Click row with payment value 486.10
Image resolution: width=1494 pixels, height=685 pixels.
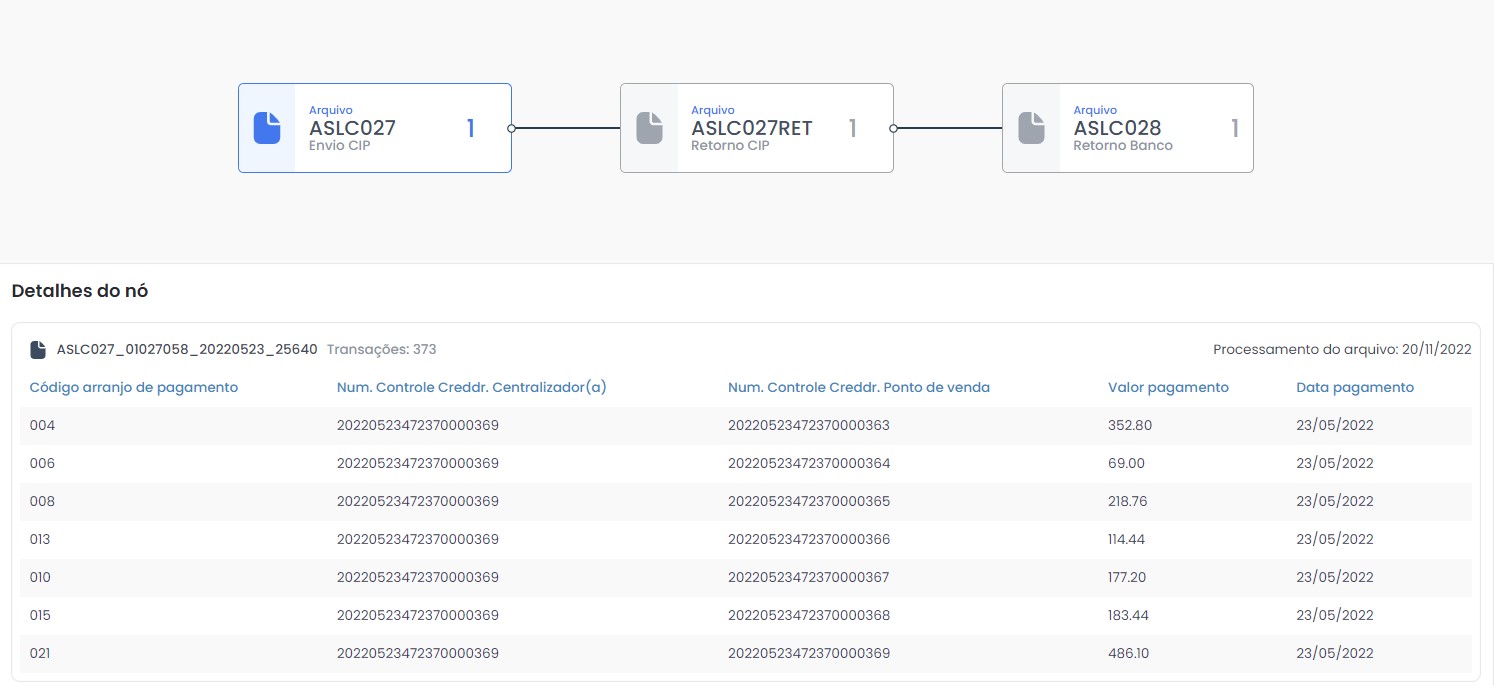click(x=745, y=653)
